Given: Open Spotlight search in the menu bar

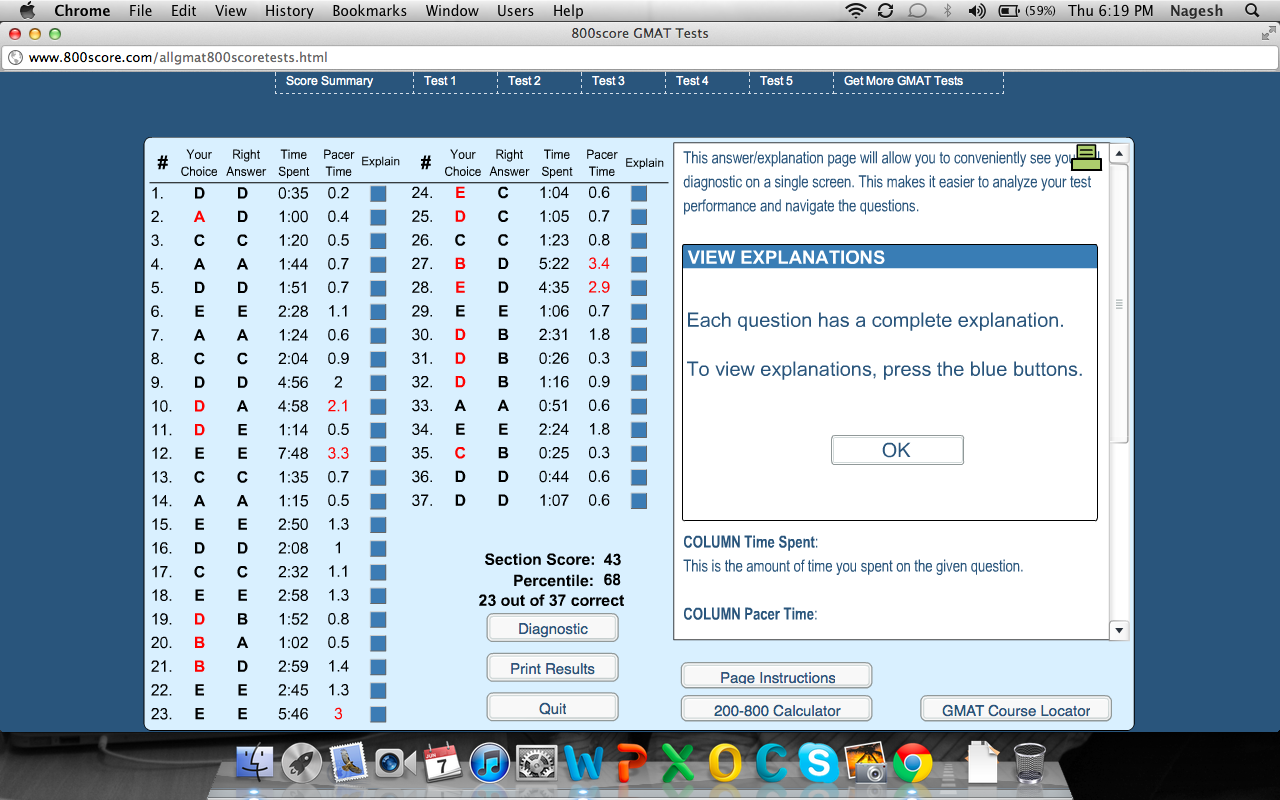Looking at the screenshot, I should click(x=1252, y=11).
